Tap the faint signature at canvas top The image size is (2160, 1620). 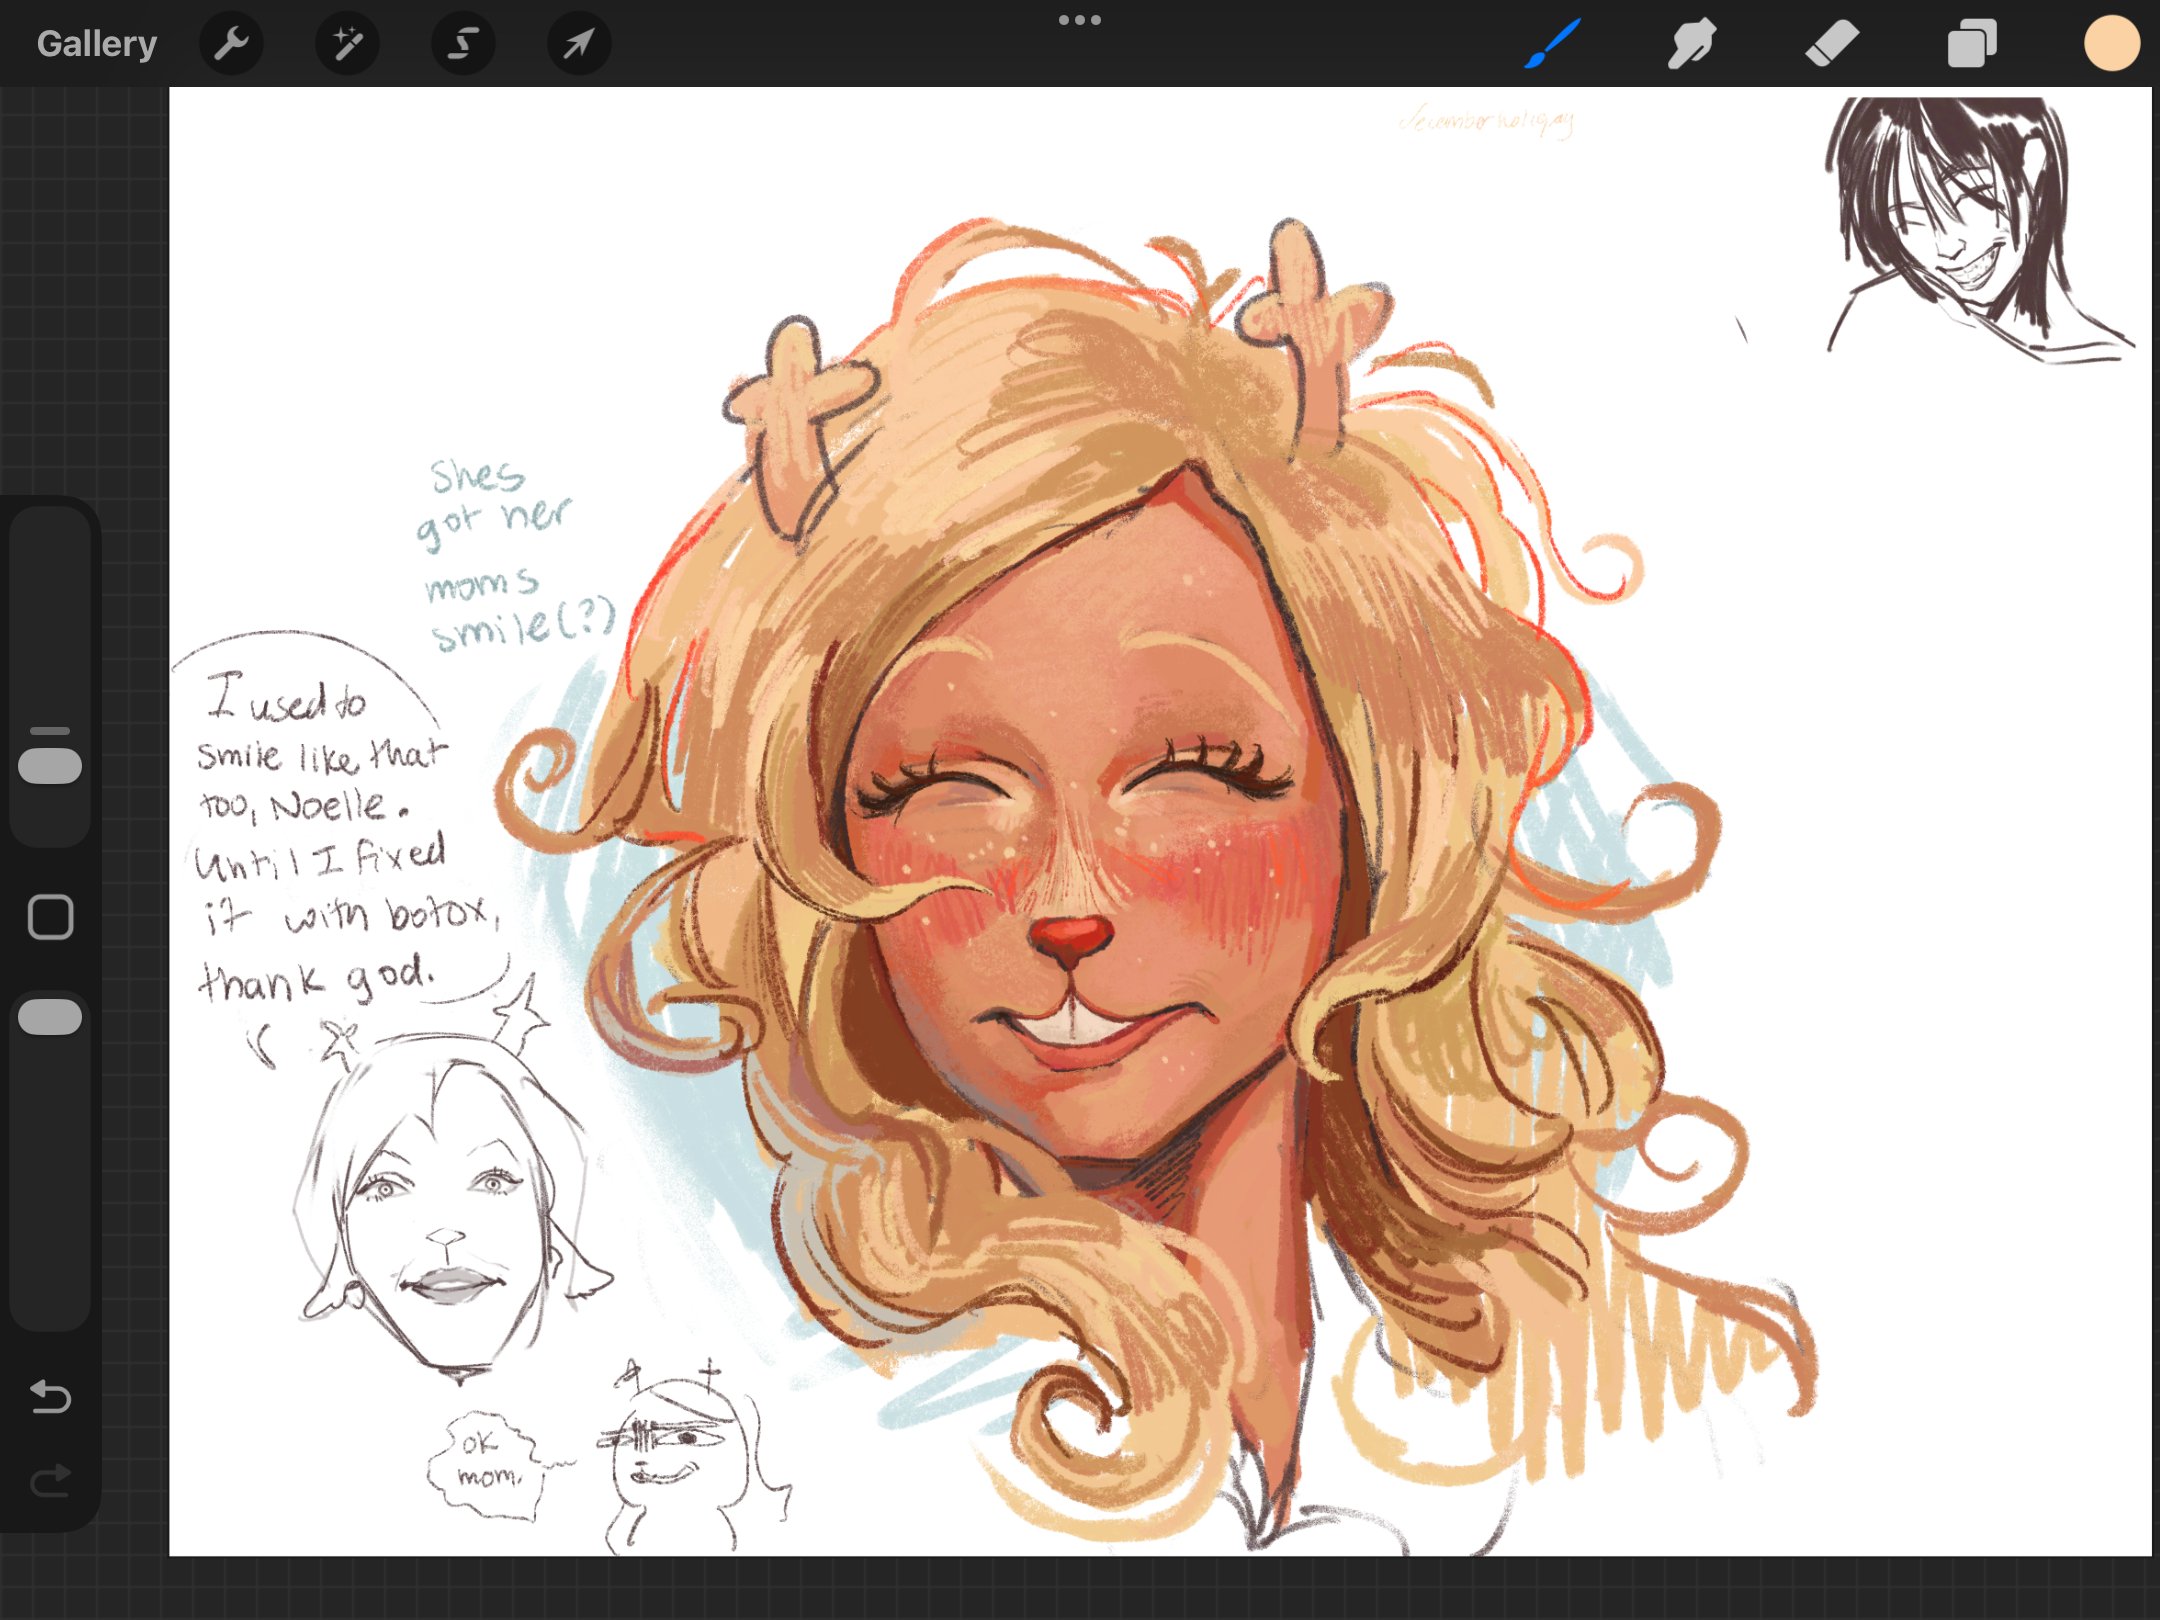(1487, 122)
